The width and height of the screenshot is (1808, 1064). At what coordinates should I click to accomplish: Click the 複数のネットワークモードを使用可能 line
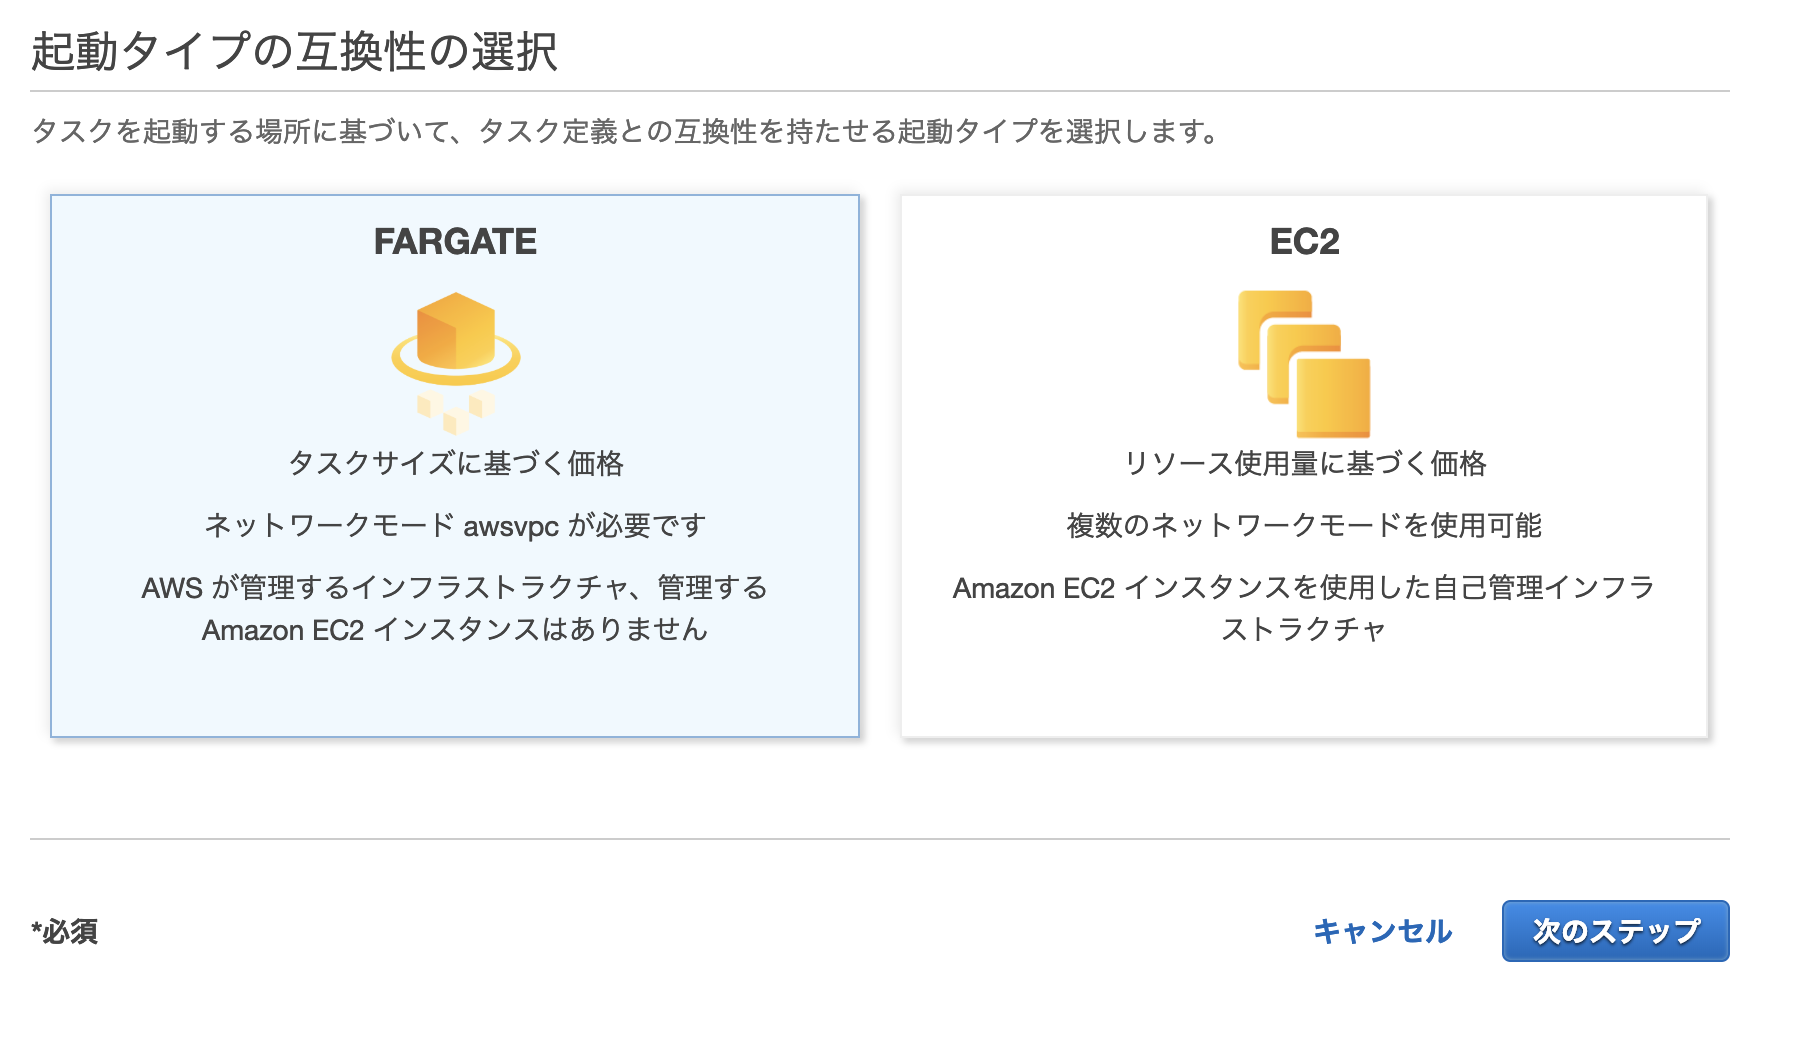click(1304, 525)
